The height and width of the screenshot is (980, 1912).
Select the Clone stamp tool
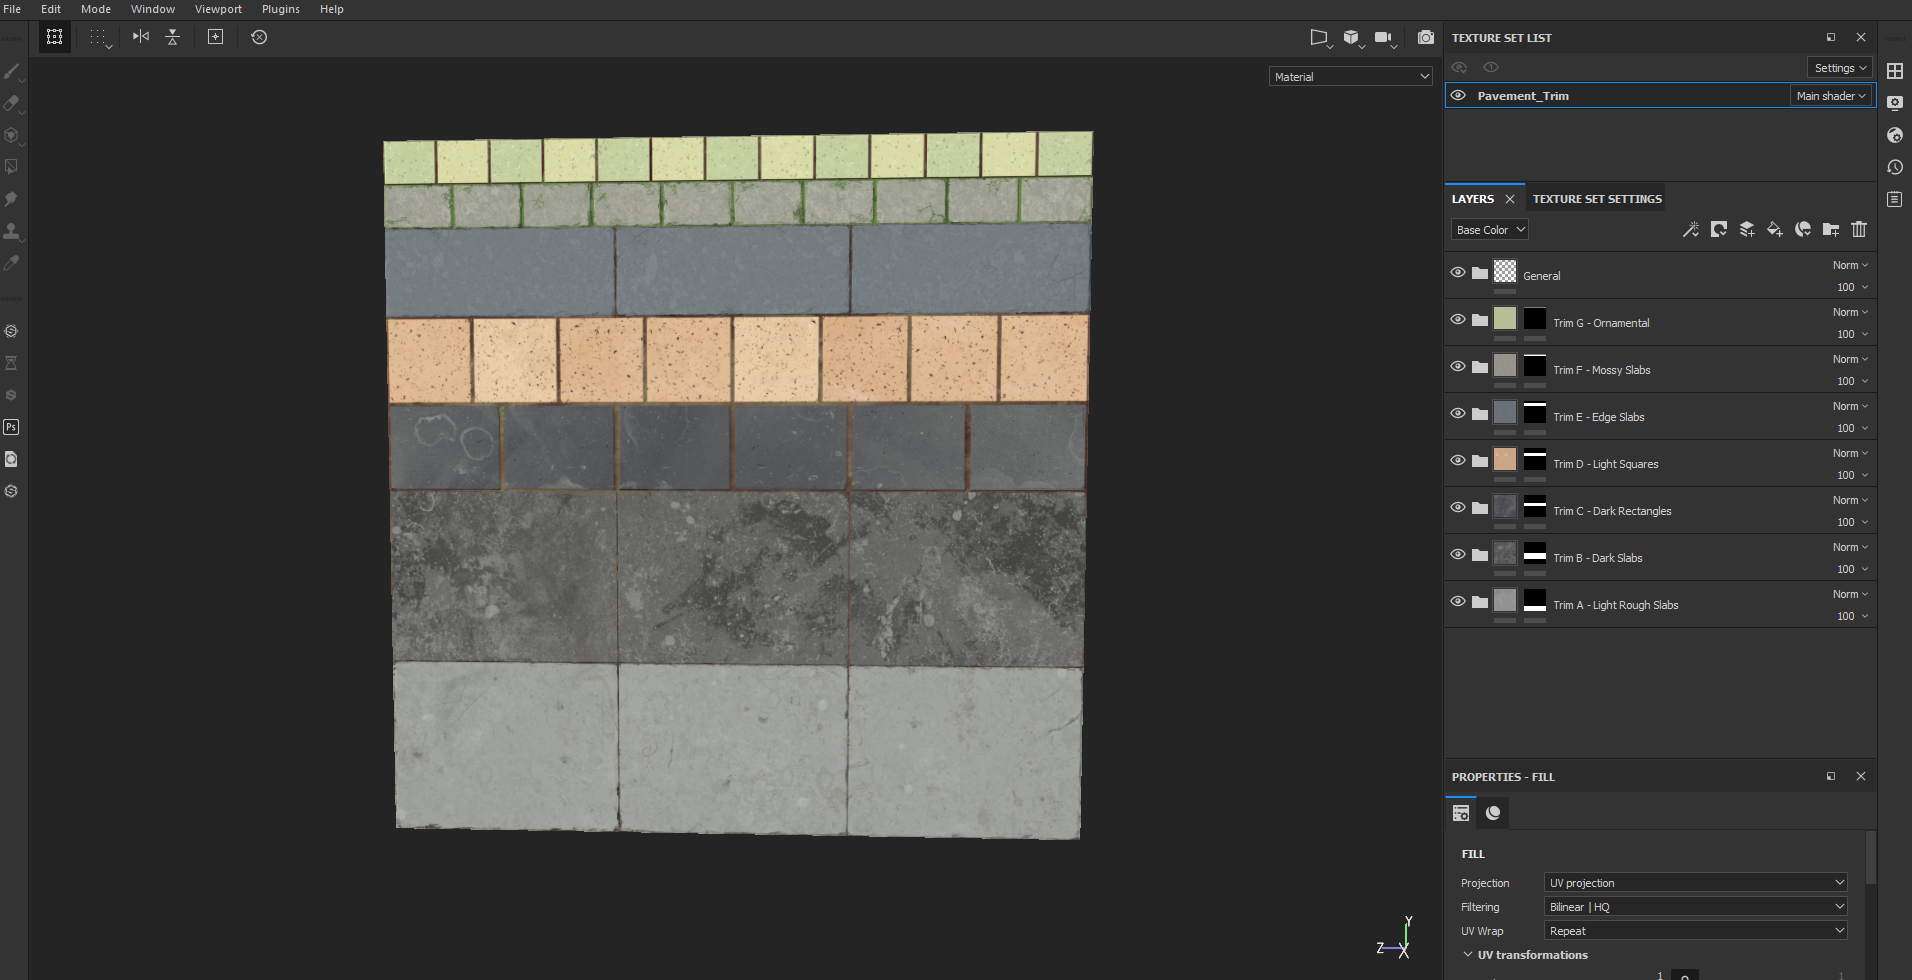point(12,231)
